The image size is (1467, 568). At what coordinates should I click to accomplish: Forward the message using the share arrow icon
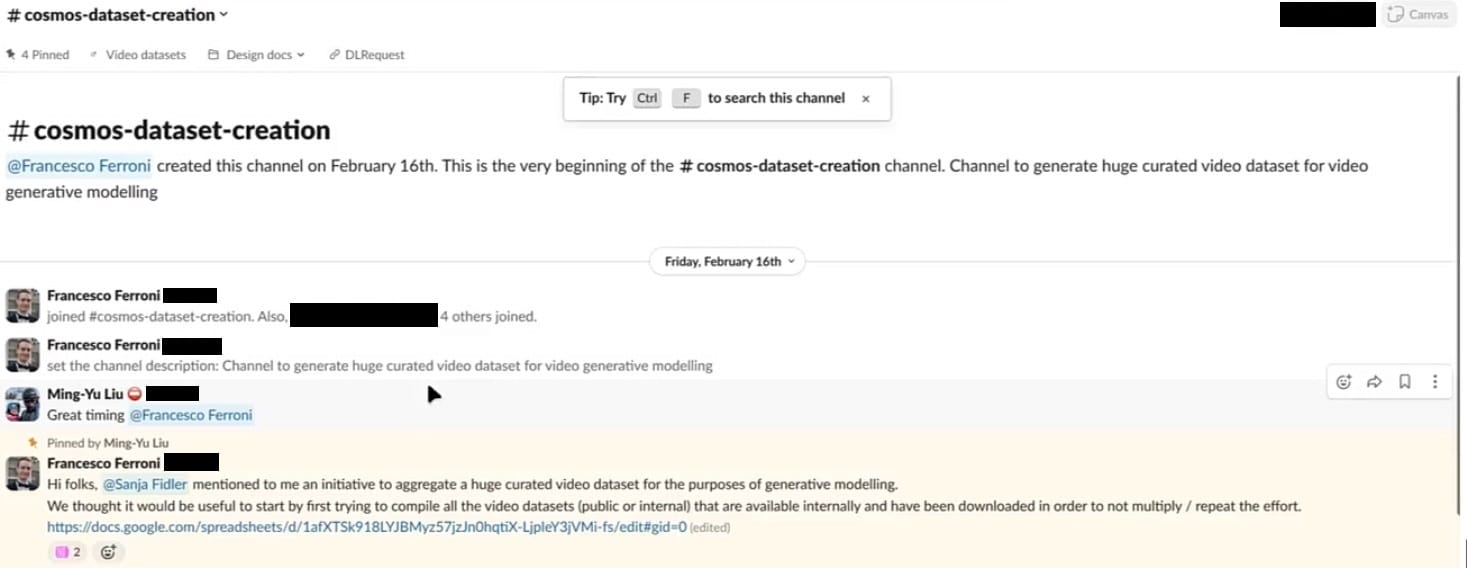click(1374, 382)
